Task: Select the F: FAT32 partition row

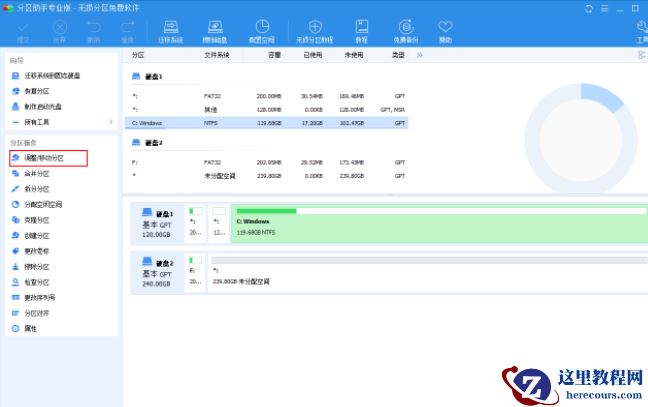Action: click(x=267, y=162)
